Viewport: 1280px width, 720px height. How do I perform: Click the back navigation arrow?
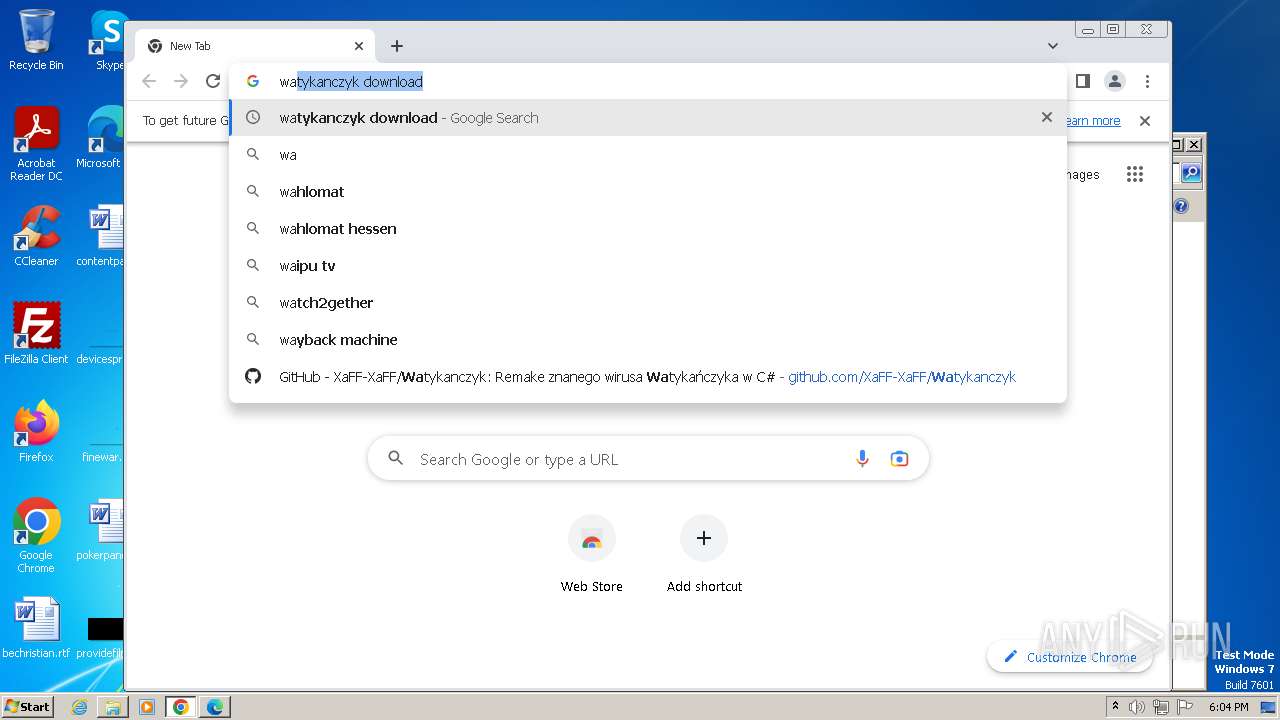149,81
